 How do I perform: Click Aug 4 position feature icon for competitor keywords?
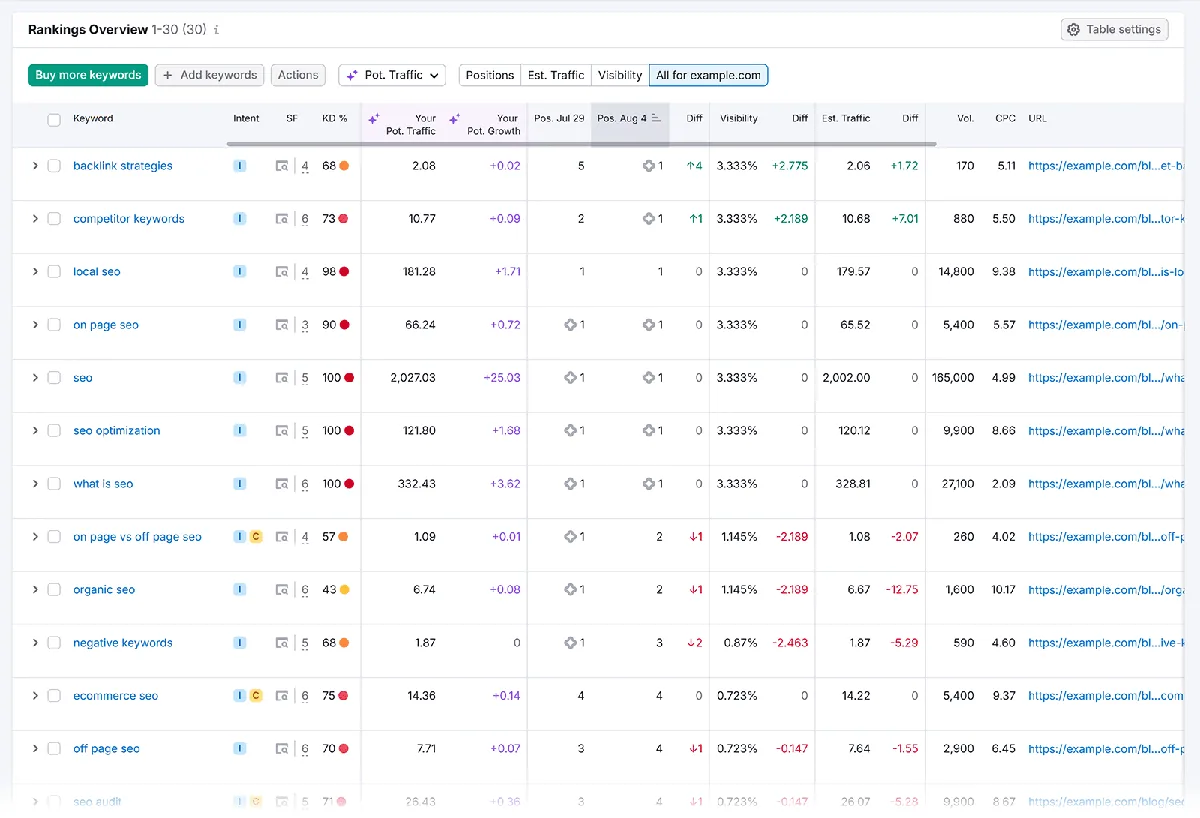648,219
